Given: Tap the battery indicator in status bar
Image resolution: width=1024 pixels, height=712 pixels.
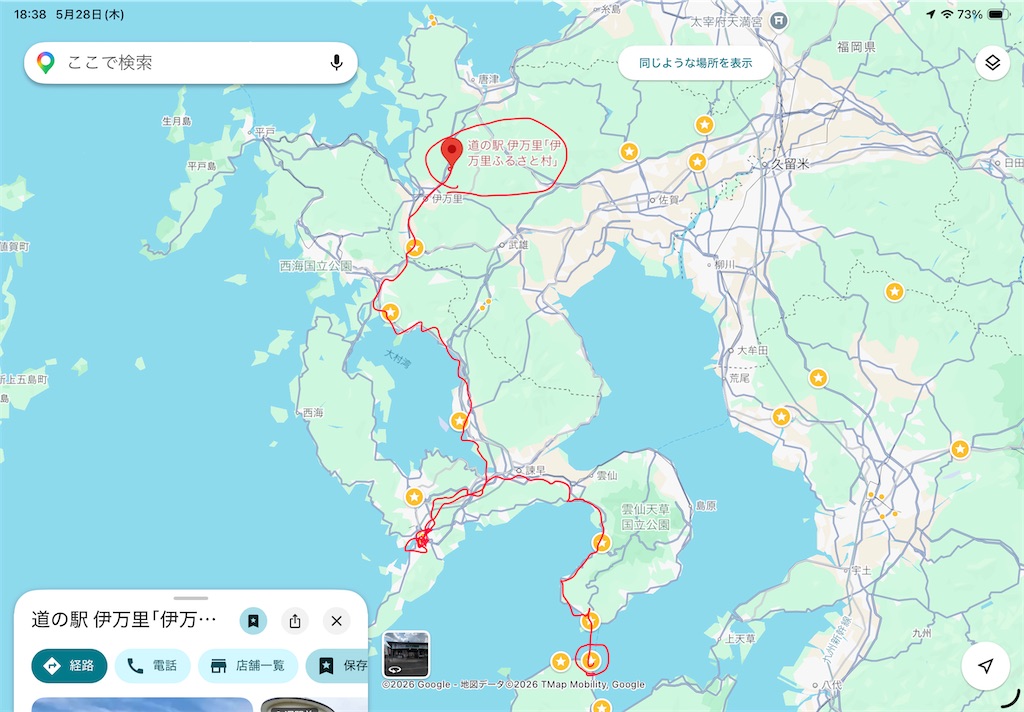Looking at the screenshot, I should [999, 14].
